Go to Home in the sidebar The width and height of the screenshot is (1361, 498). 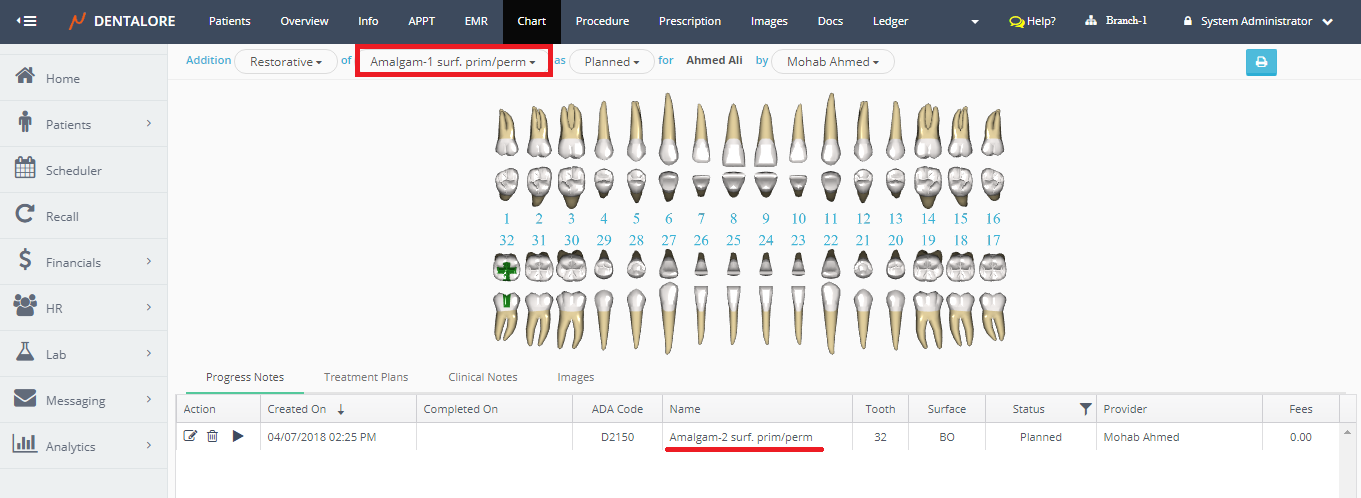click(x=62, y=78)
